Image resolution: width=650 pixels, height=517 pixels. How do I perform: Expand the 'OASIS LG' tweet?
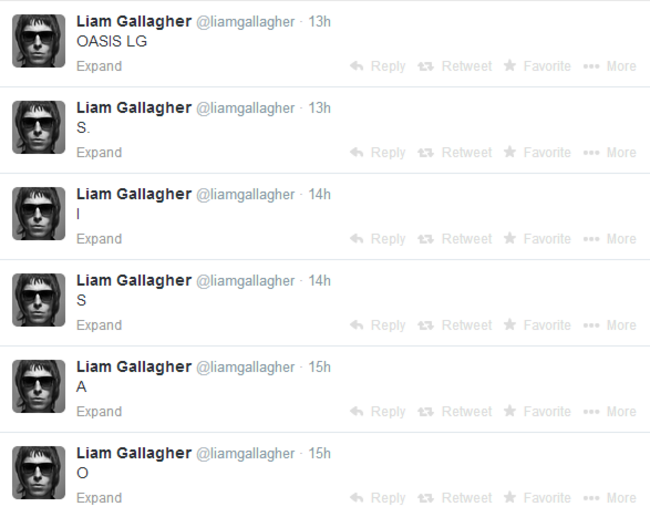point(99,66)
